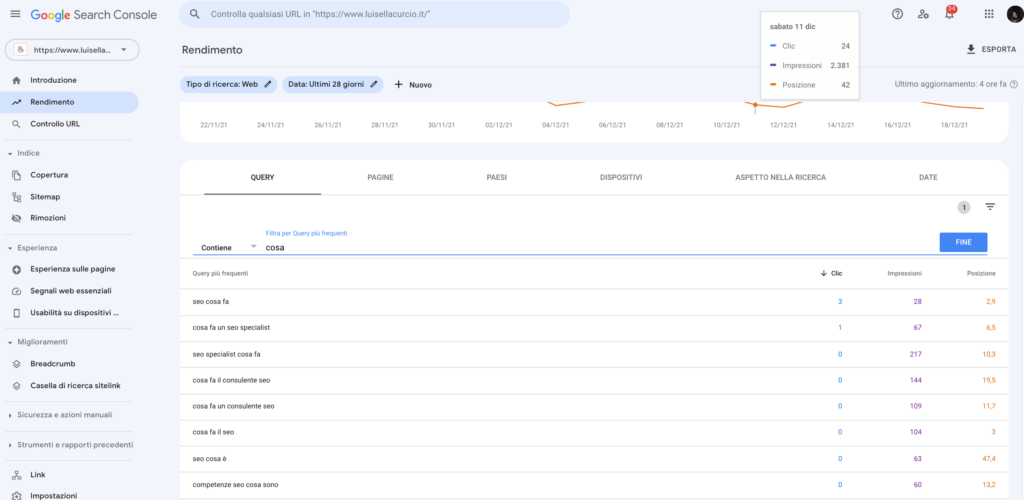Click the Google Search Console logo
Screen dimensions: 1024x500
click(93, 14)
